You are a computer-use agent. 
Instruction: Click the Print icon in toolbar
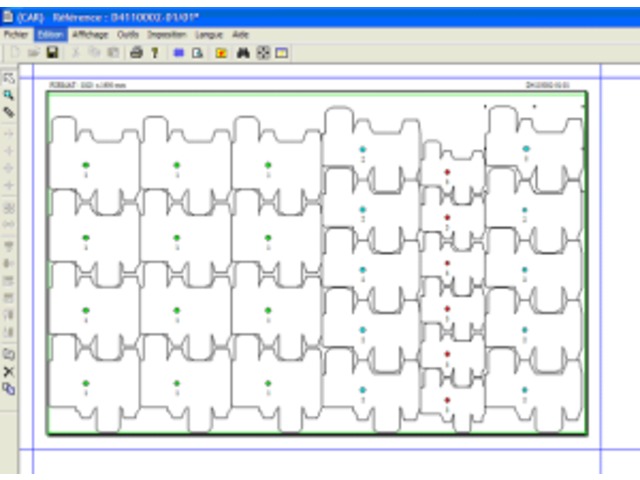(x=136, y=52)
